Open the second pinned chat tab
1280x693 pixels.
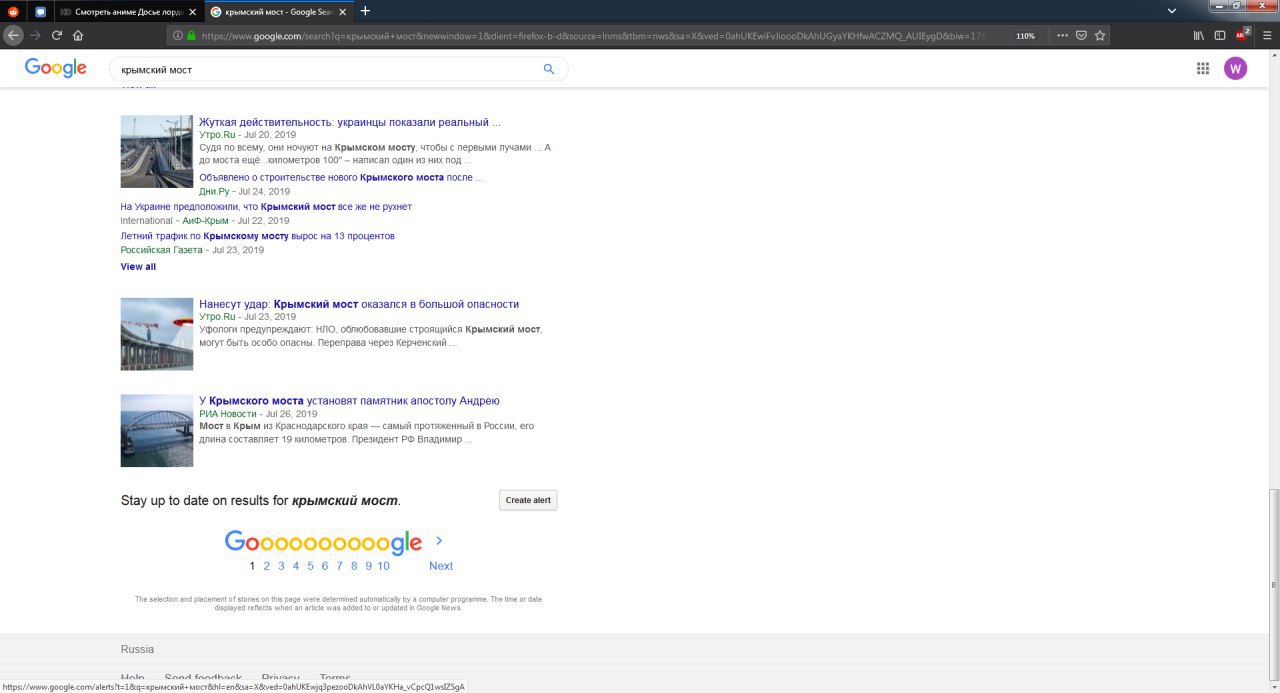coord(40,12)
